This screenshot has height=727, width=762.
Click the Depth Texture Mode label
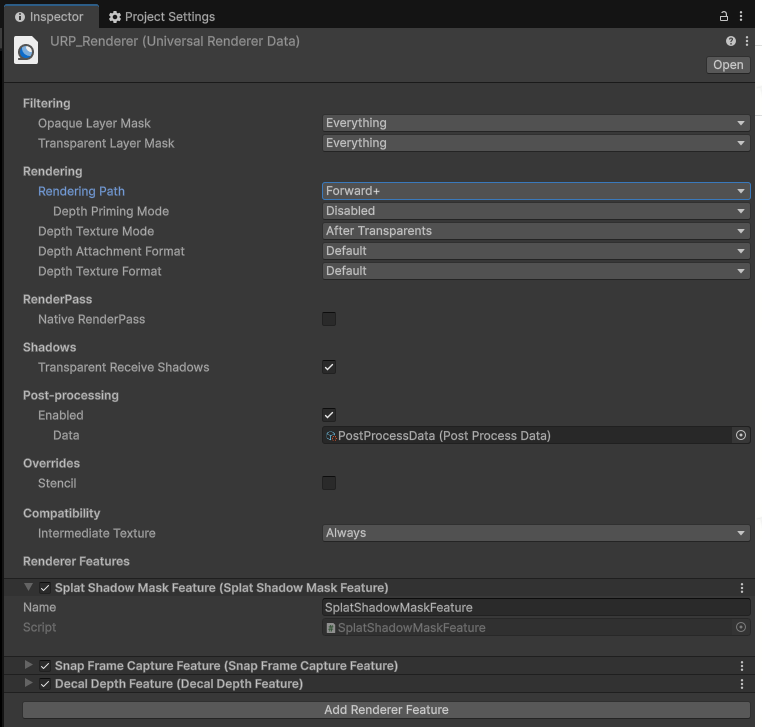96,231
